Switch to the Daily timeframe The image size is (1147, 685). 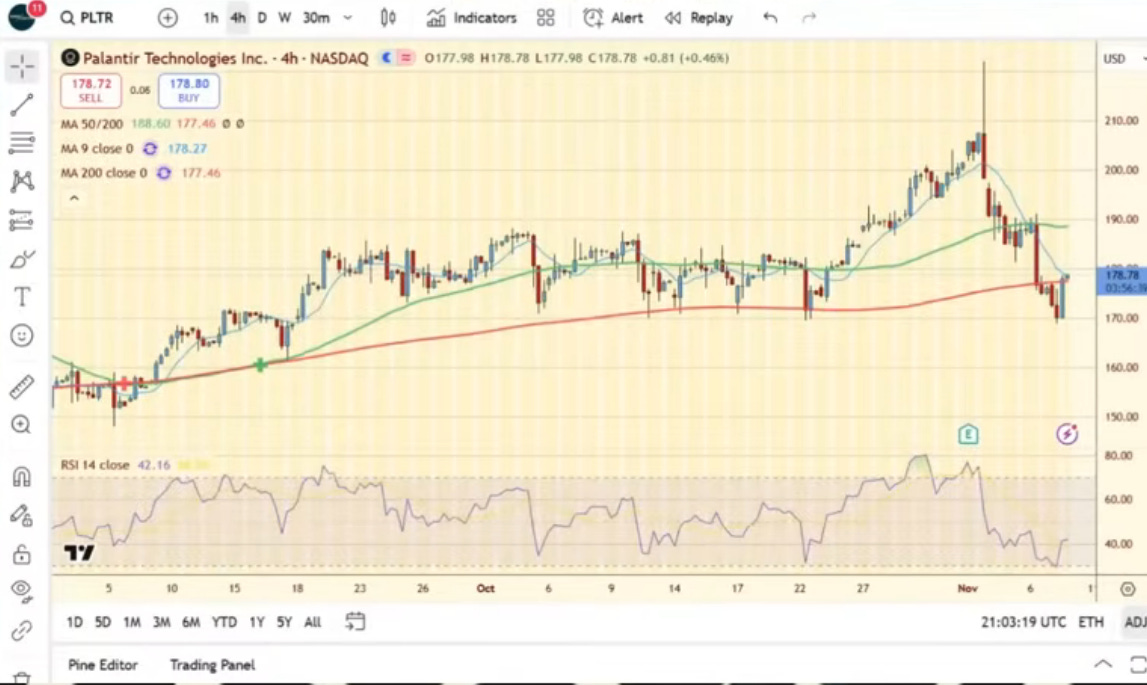point(262,18)
